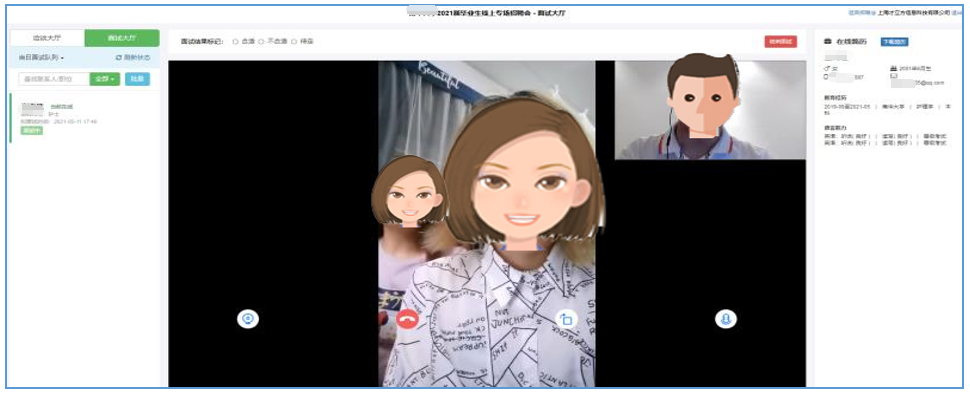Switch to the green 面试大厅 tab
The width and height of the screenshot is (970, 394).
click(x=122, y=38)
